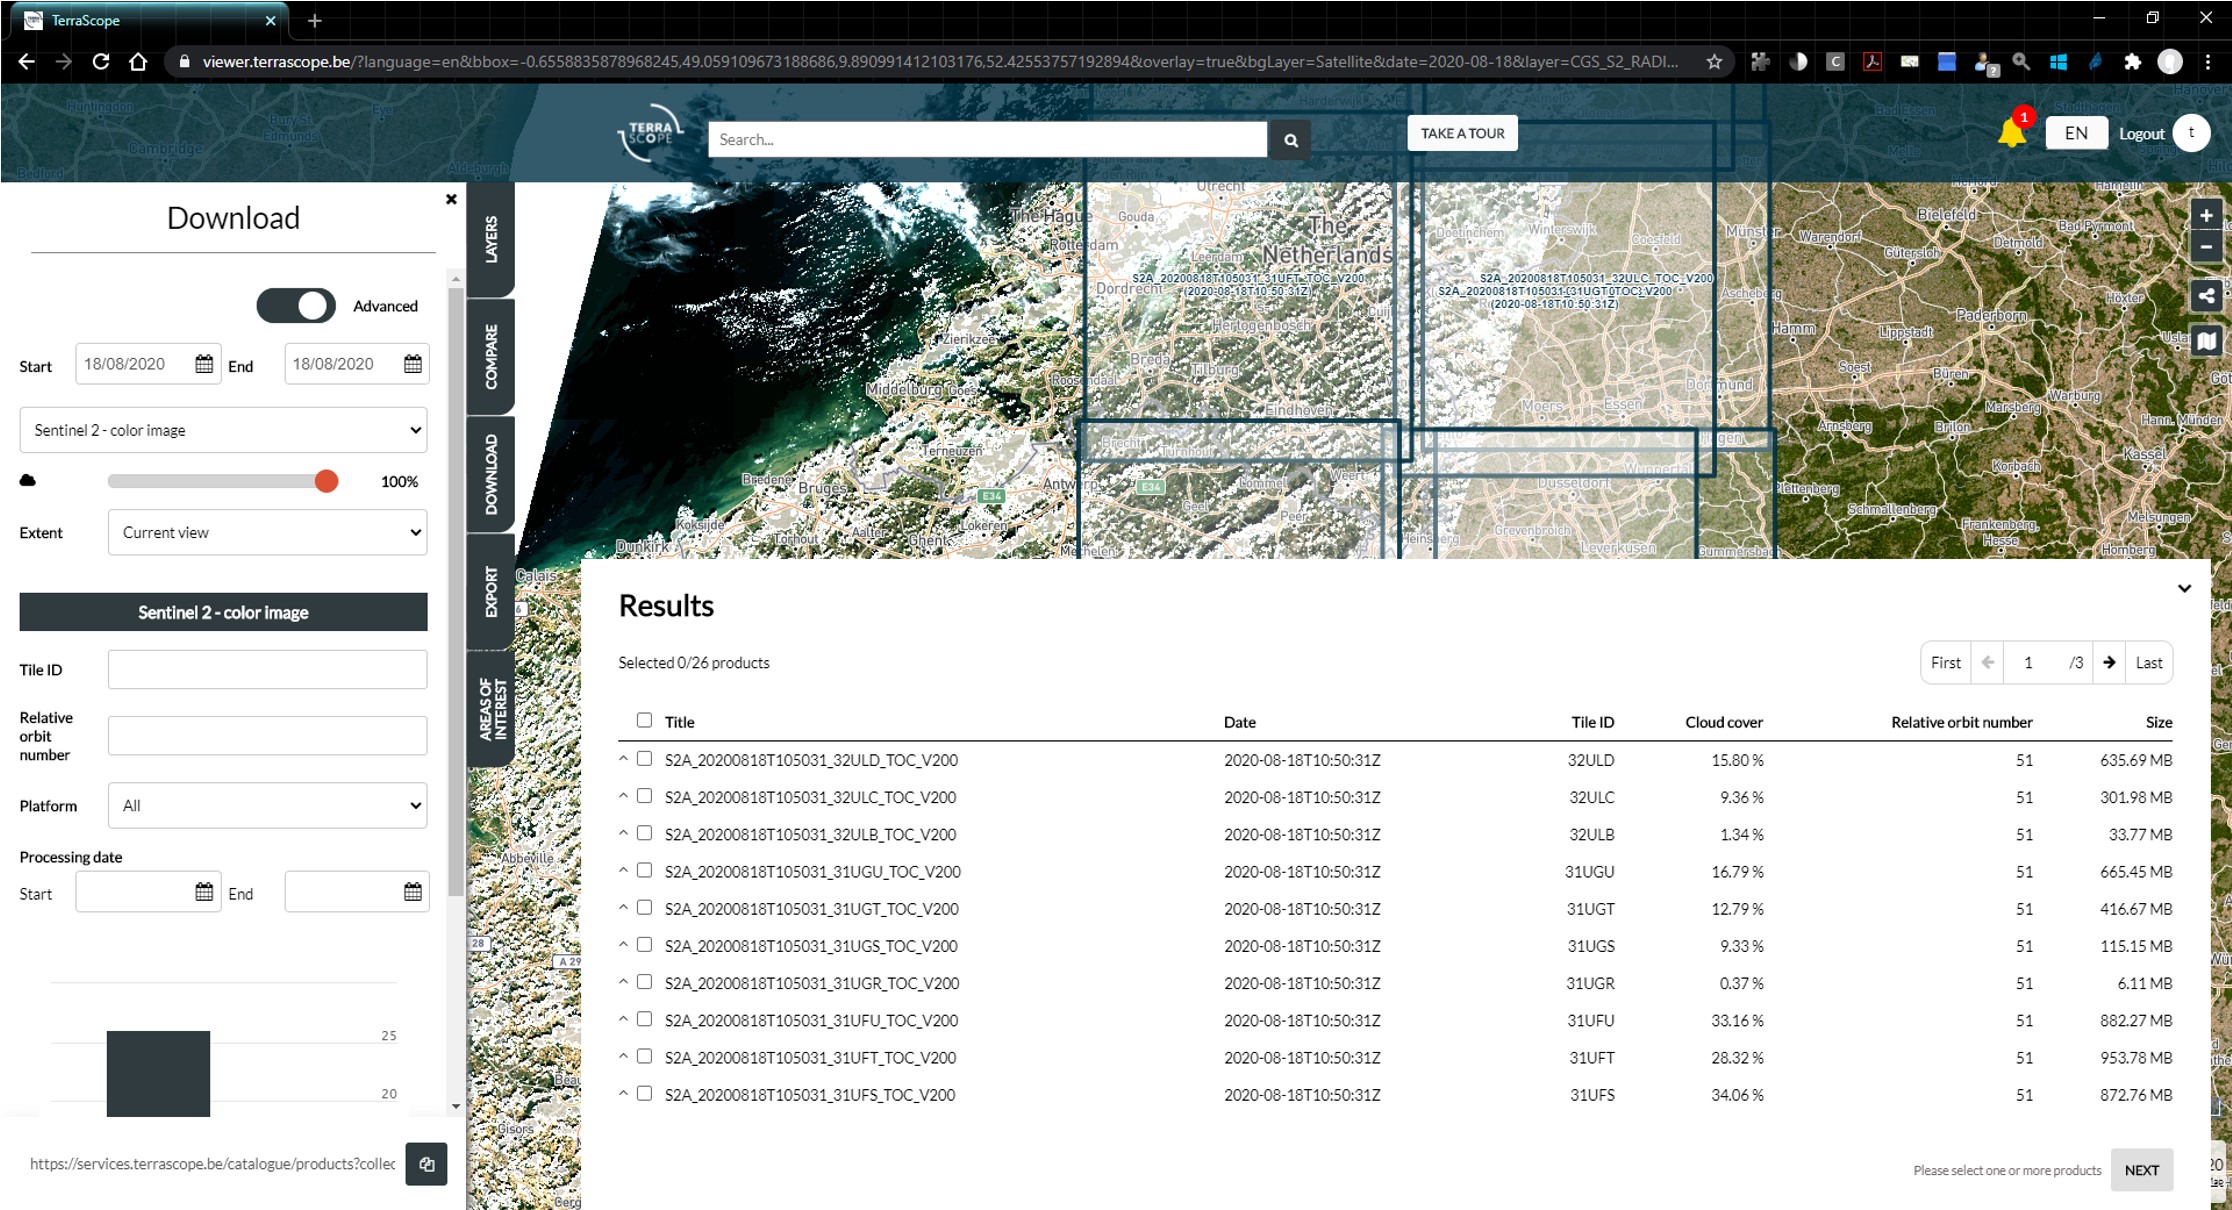Click the zoom out control on the map
The width and height of the screenshot is (2232, 1210).
[x=2205, y=247]
